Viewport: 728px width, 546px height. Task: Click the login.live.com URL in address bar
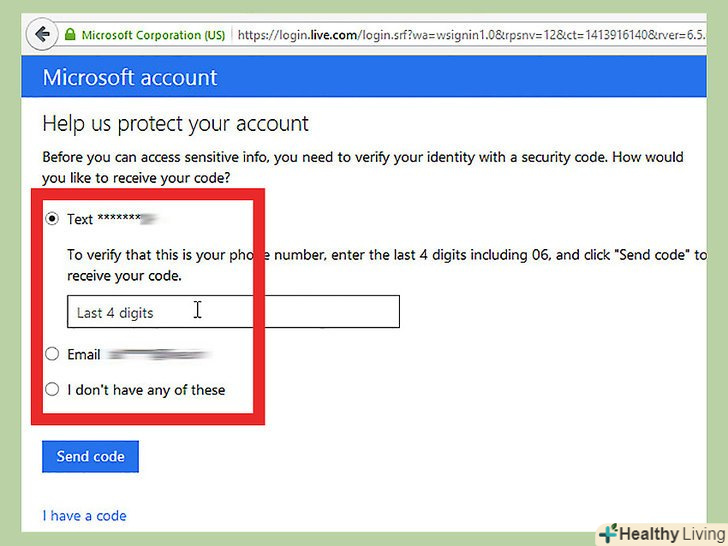(x=480, y=35)
